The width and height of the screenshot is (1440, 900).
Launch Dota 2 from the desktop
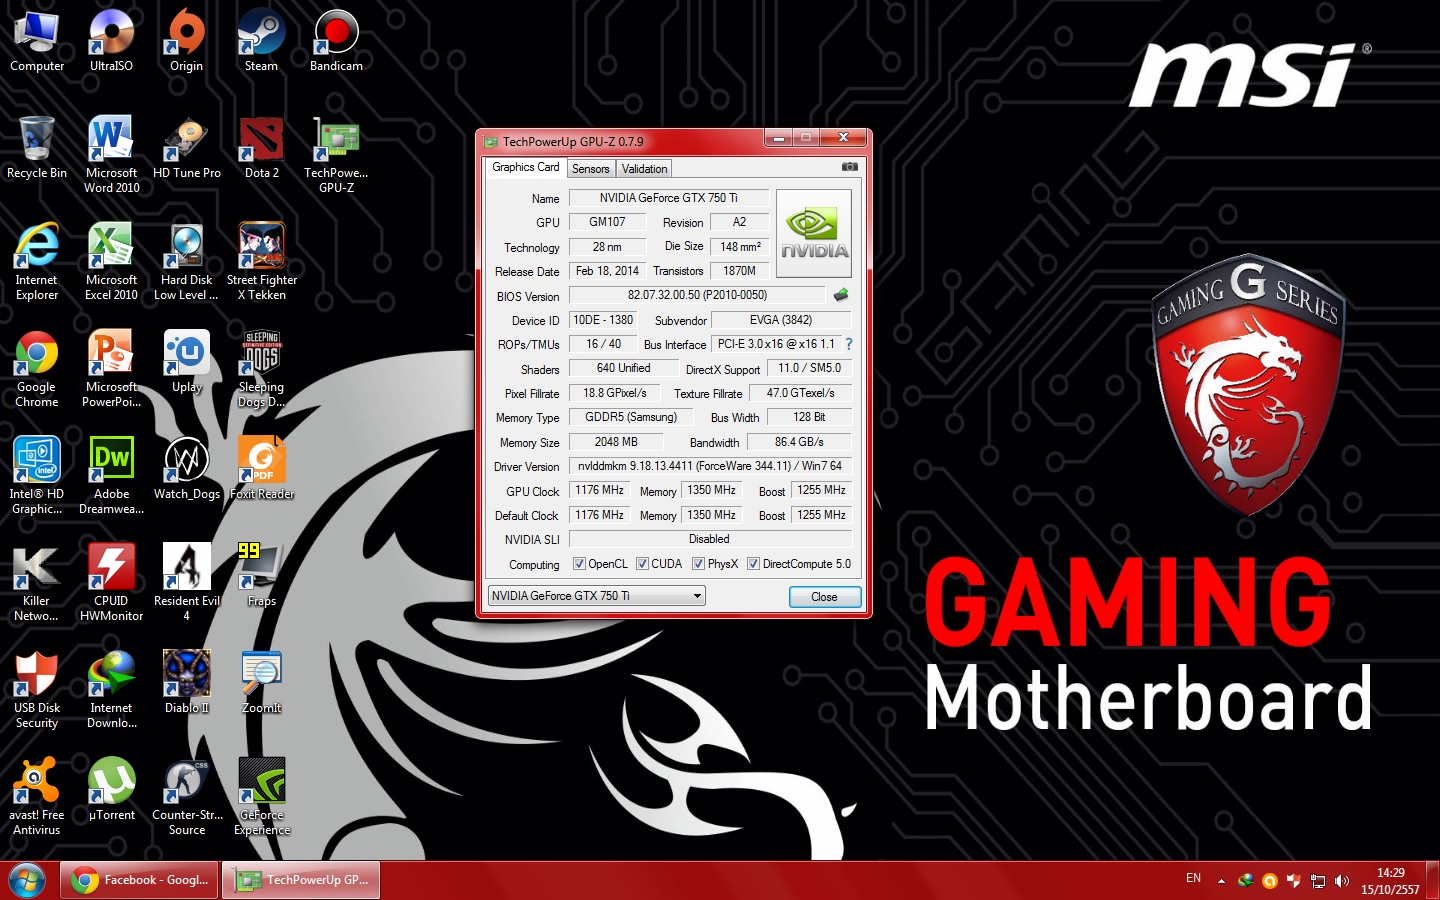pos(261,147)
